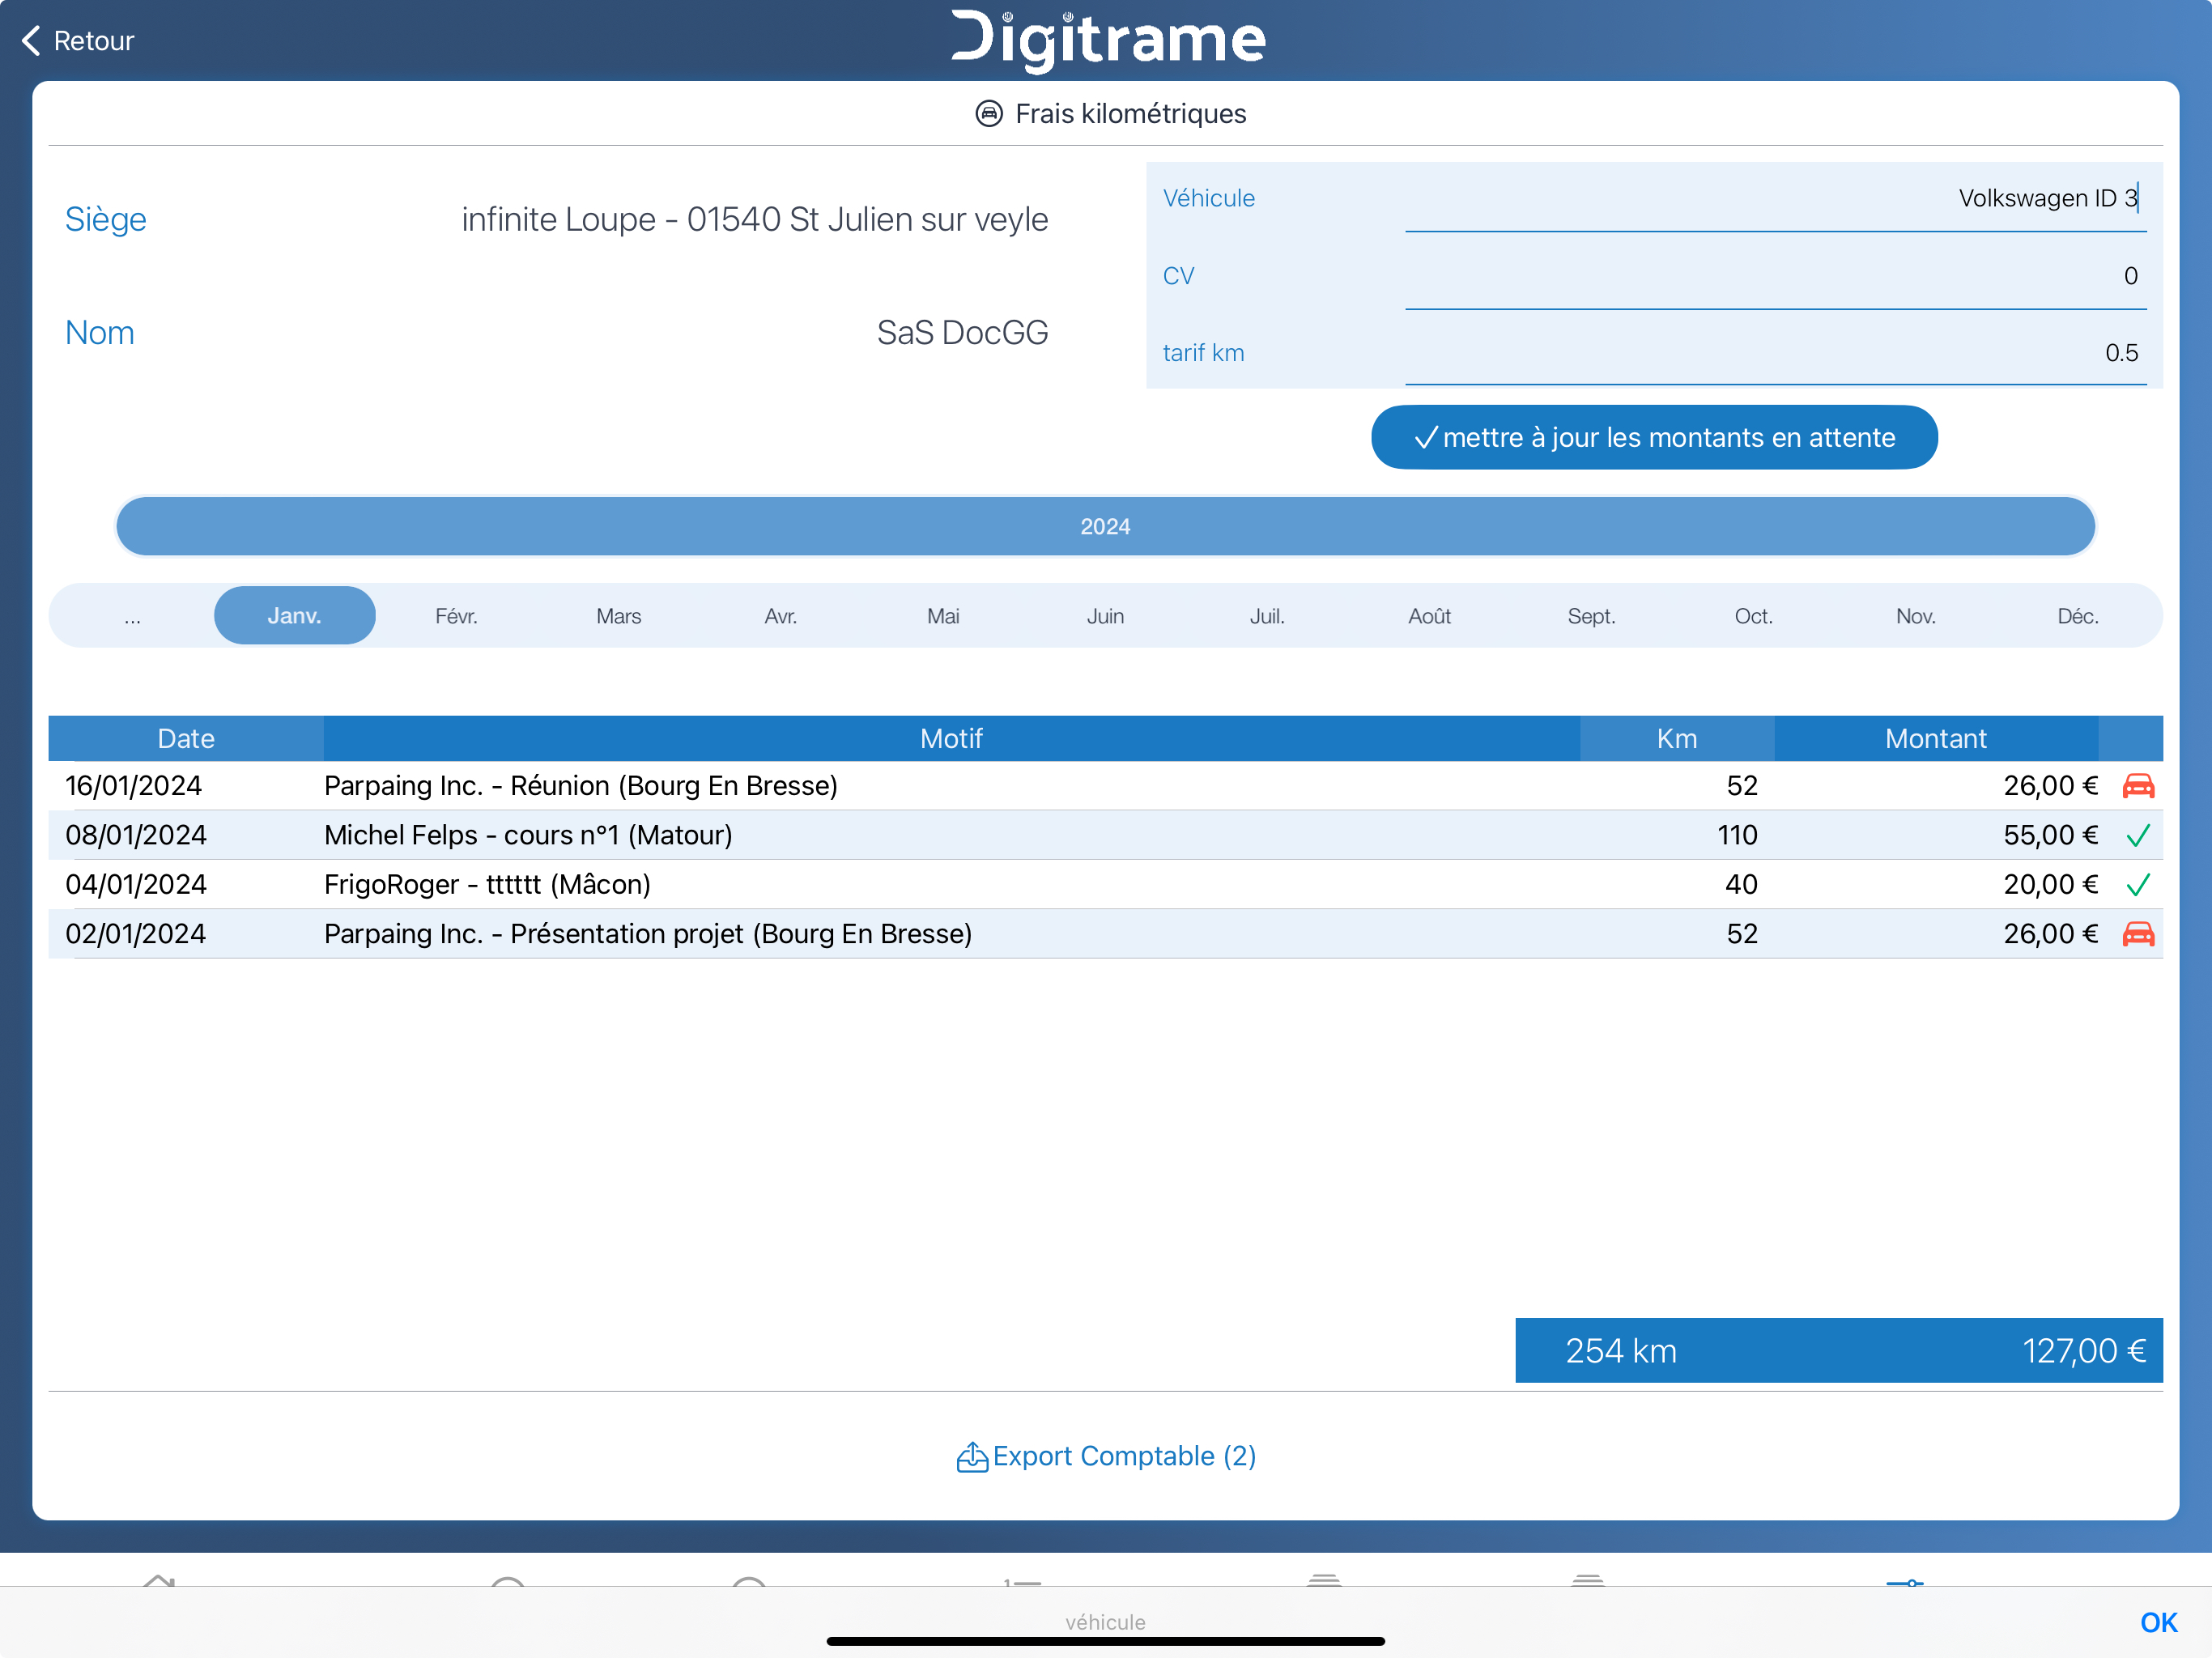This screenshot has height=1658, width=2212.
Task: Click the green checkmark on FrigoRoger row
Action: click(2138, 884)
